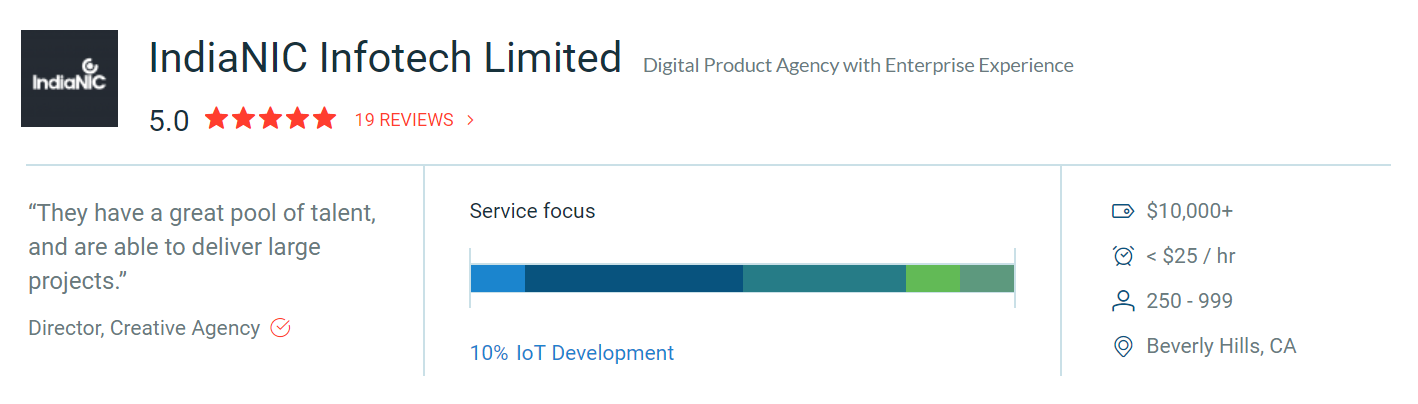Screen dimensions: 1418x404
Task: Click the 5.0 rating score
Action: point(169,121)
